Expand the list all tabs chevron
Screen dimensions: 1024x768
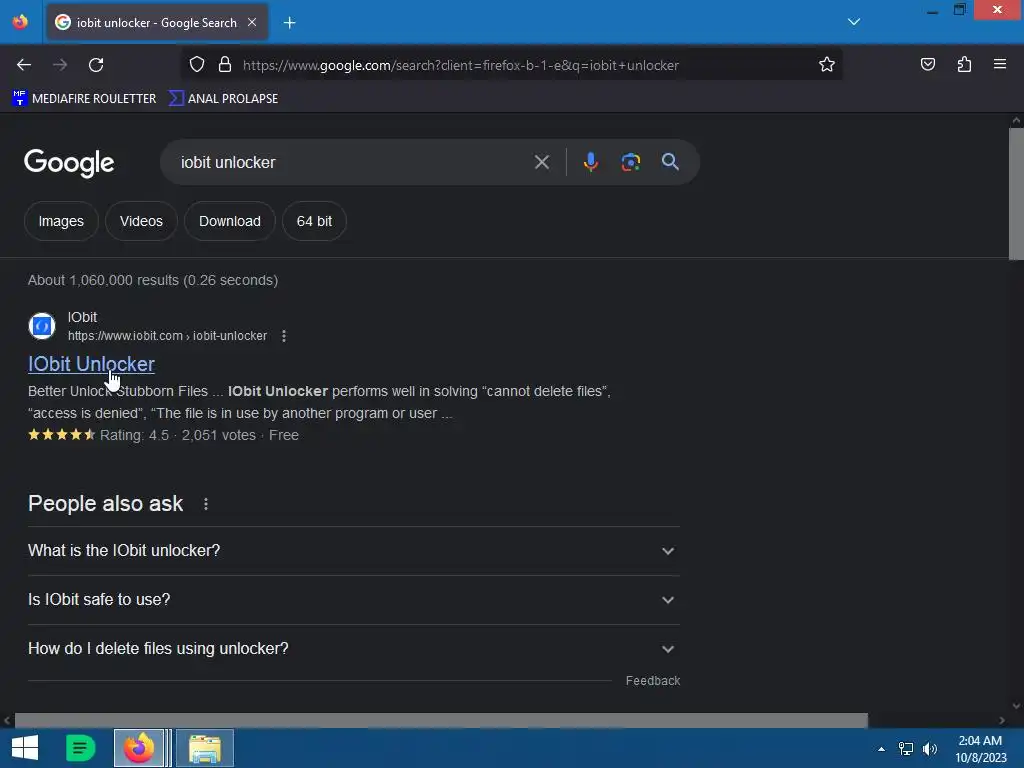point(854,22)
